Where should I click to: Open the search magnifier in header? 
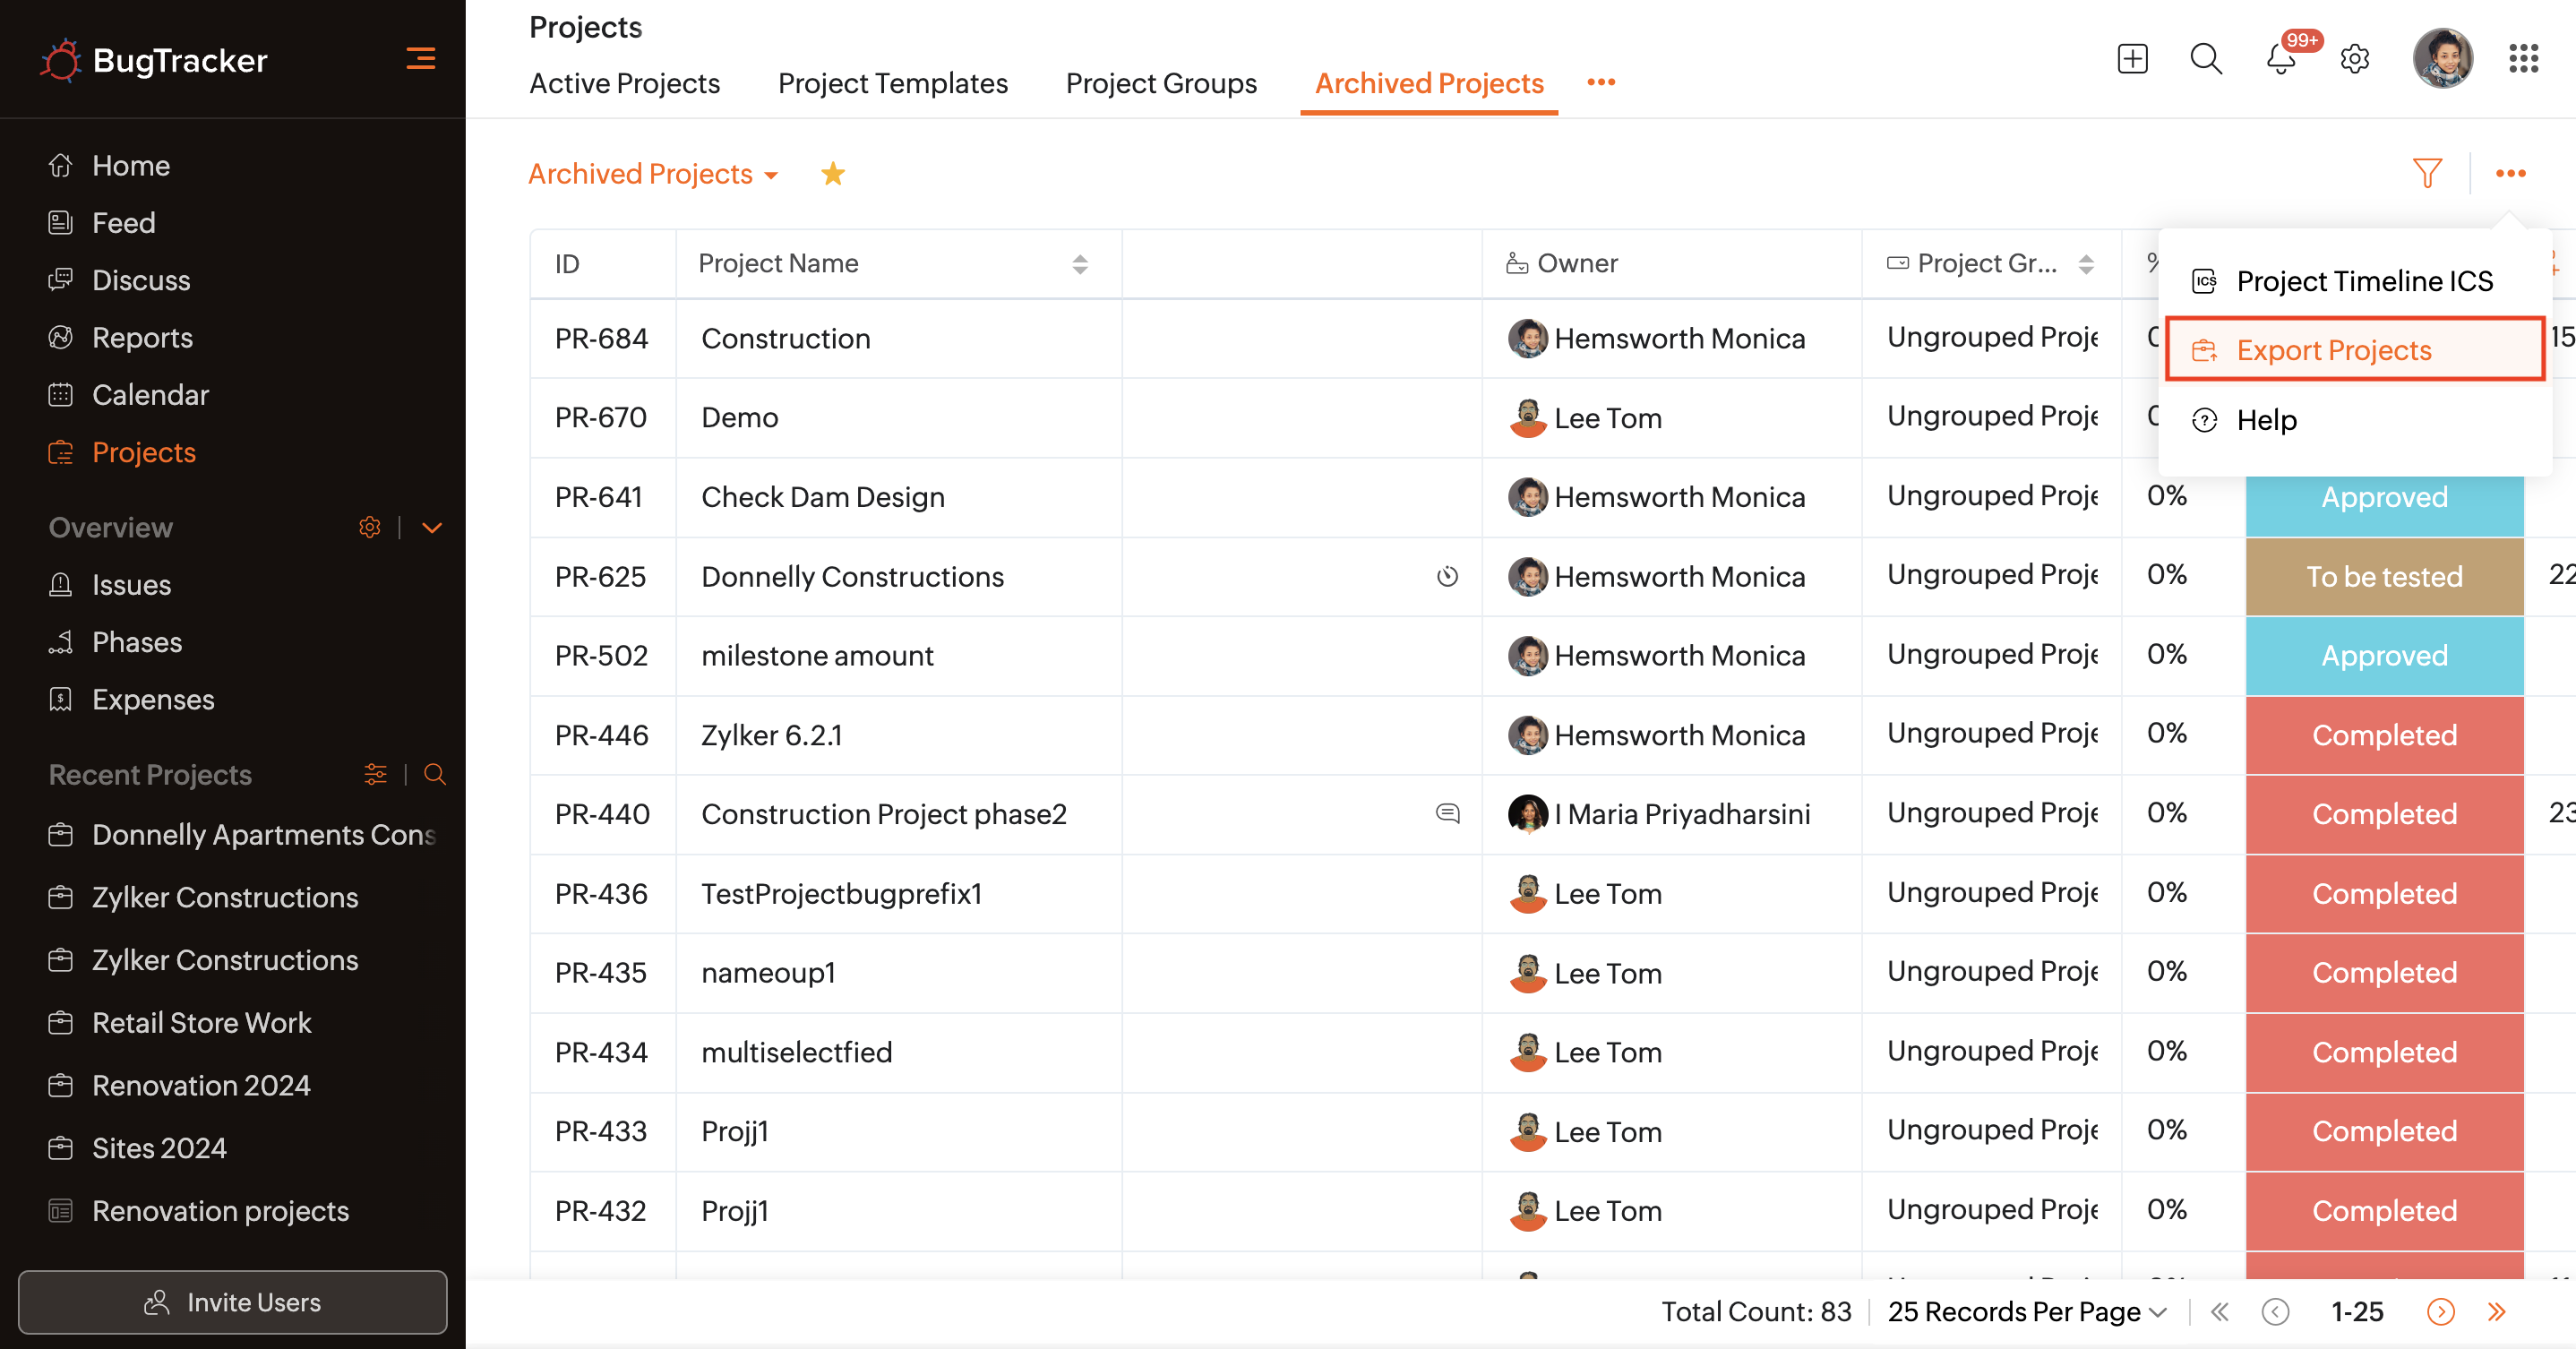coord(2205,59)
